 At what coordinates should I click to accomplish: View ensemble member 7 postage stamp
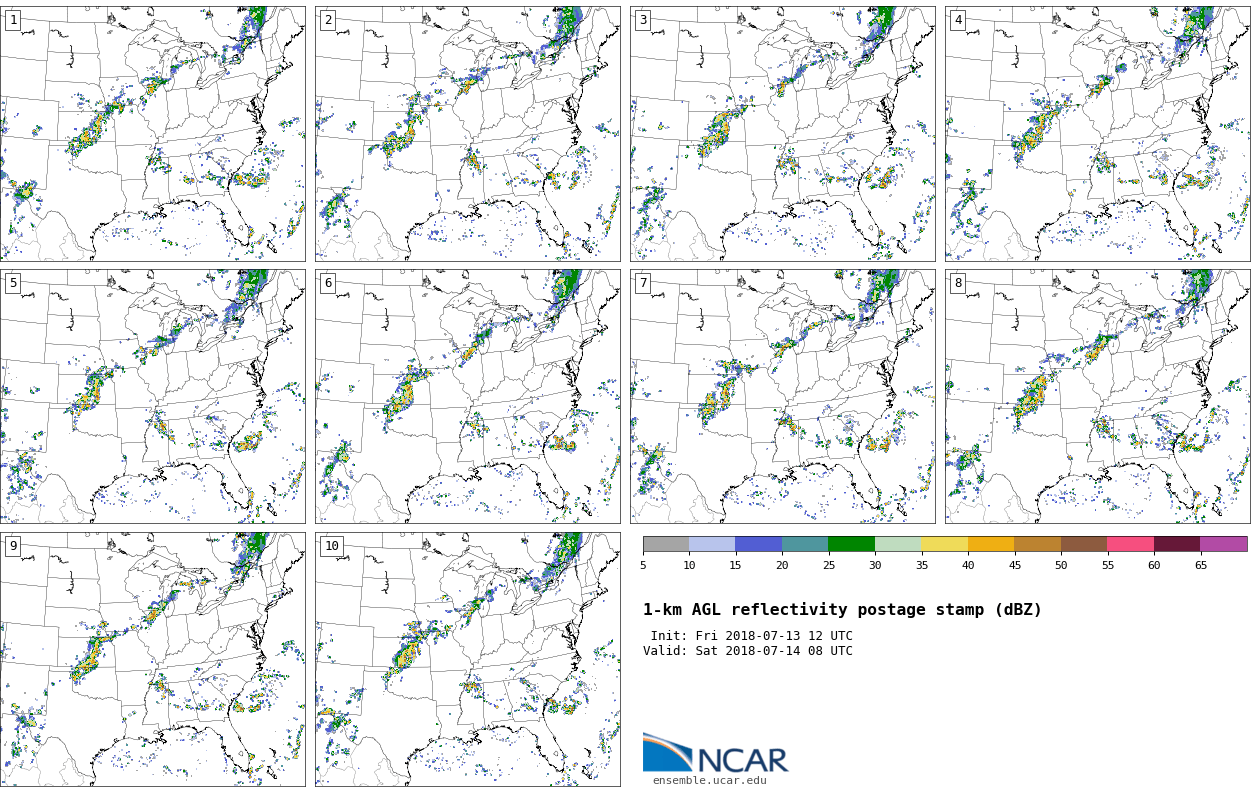[783, 397]
